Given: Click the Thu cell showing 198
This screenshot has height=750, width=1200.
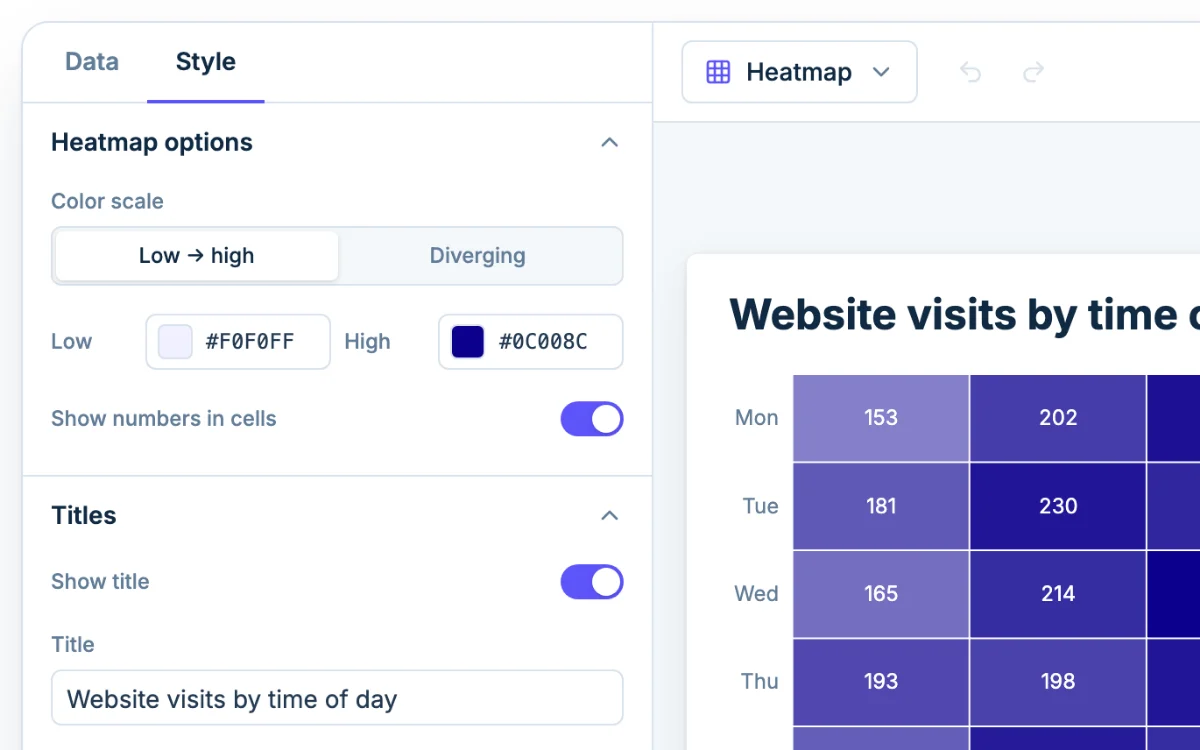Looking at the screenshot, I should pyautogui.click(x=1058, y=682).
